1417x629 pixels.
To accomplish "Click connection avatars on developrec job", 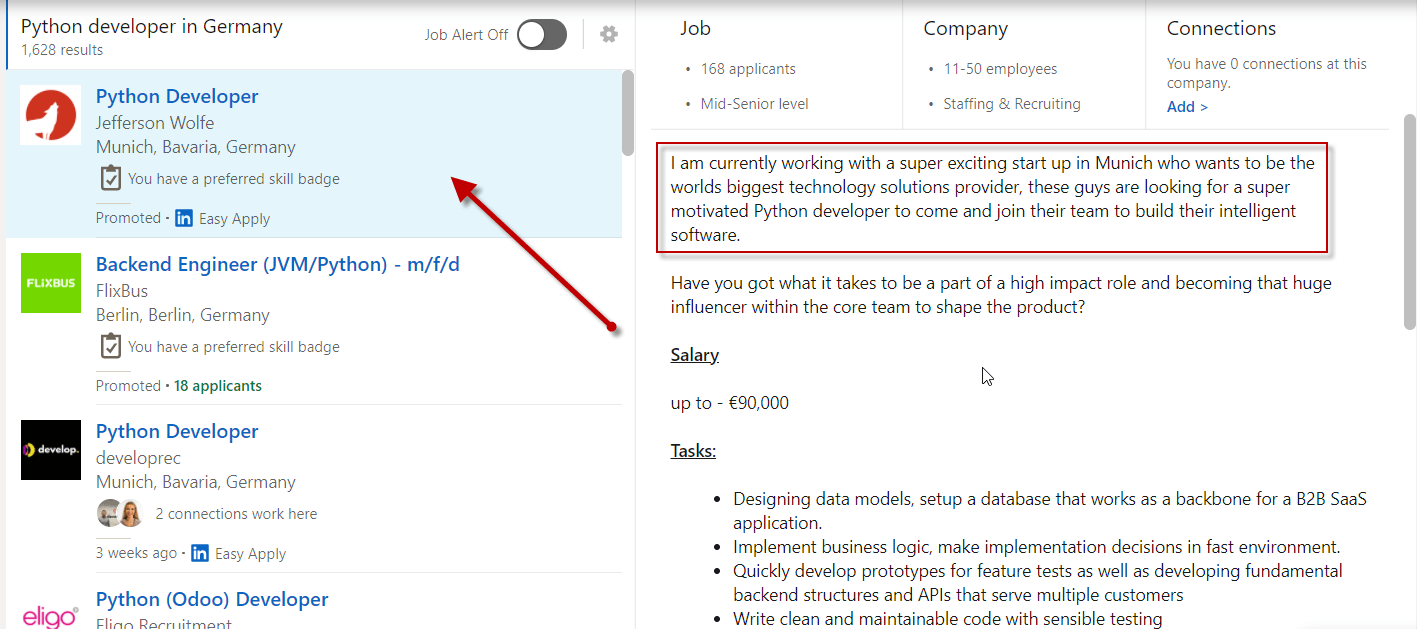I will (120, 513).
